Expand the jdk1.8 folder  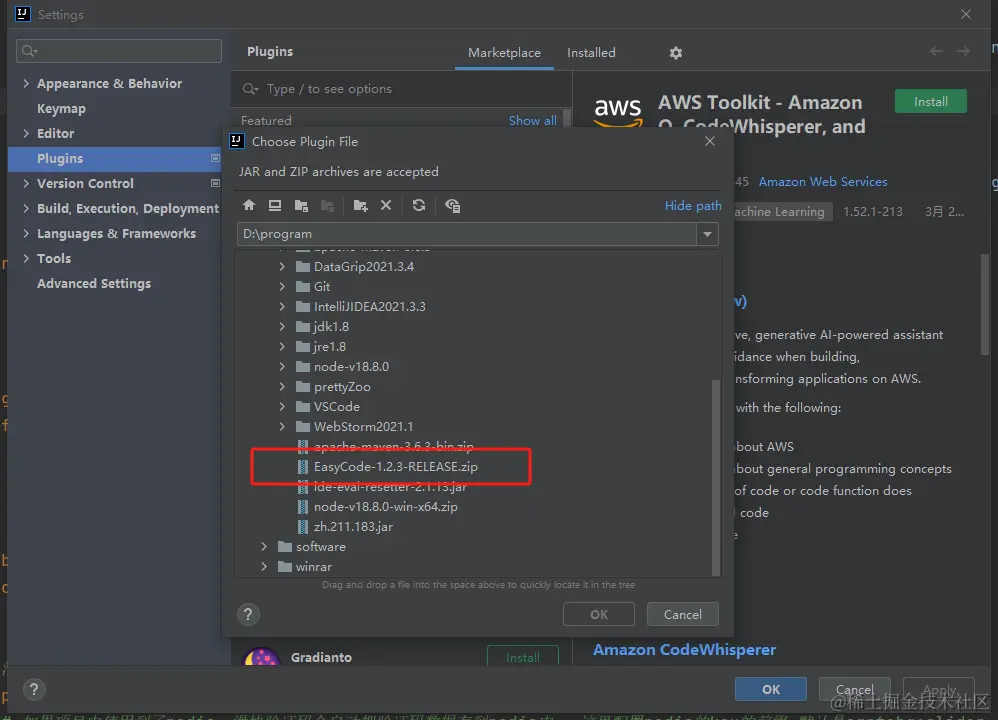tap(282, 327)
